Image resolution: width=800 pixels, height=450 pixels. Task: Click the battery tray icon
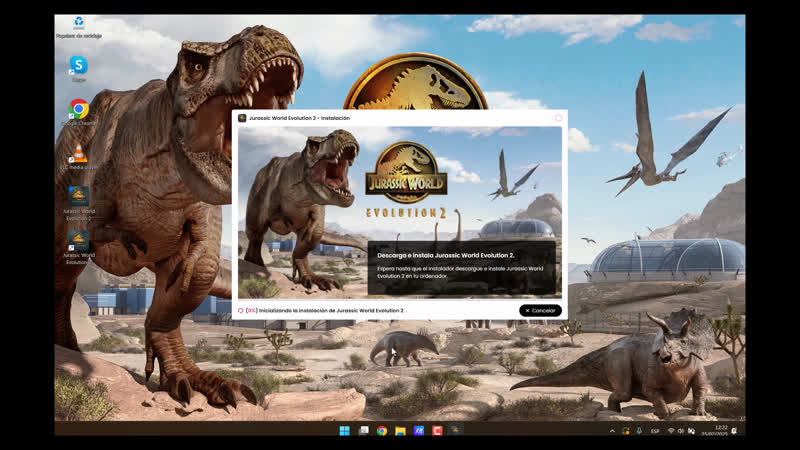tap(691, 431)
